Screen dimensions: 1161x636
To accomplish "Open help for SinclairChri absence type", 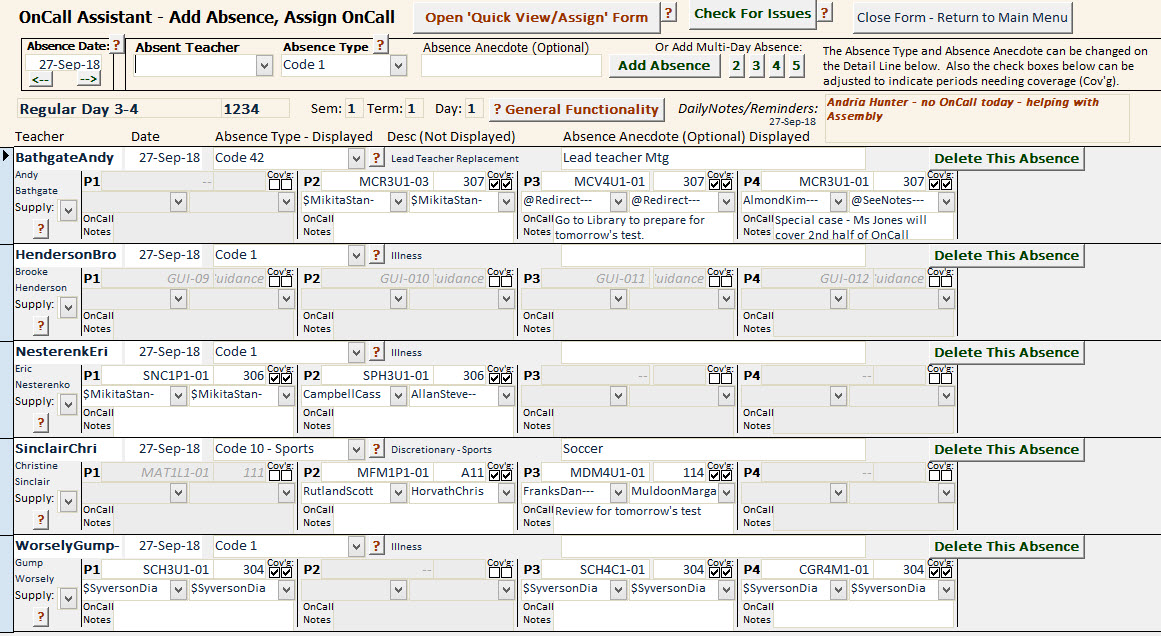I will (x=376, y=449).
